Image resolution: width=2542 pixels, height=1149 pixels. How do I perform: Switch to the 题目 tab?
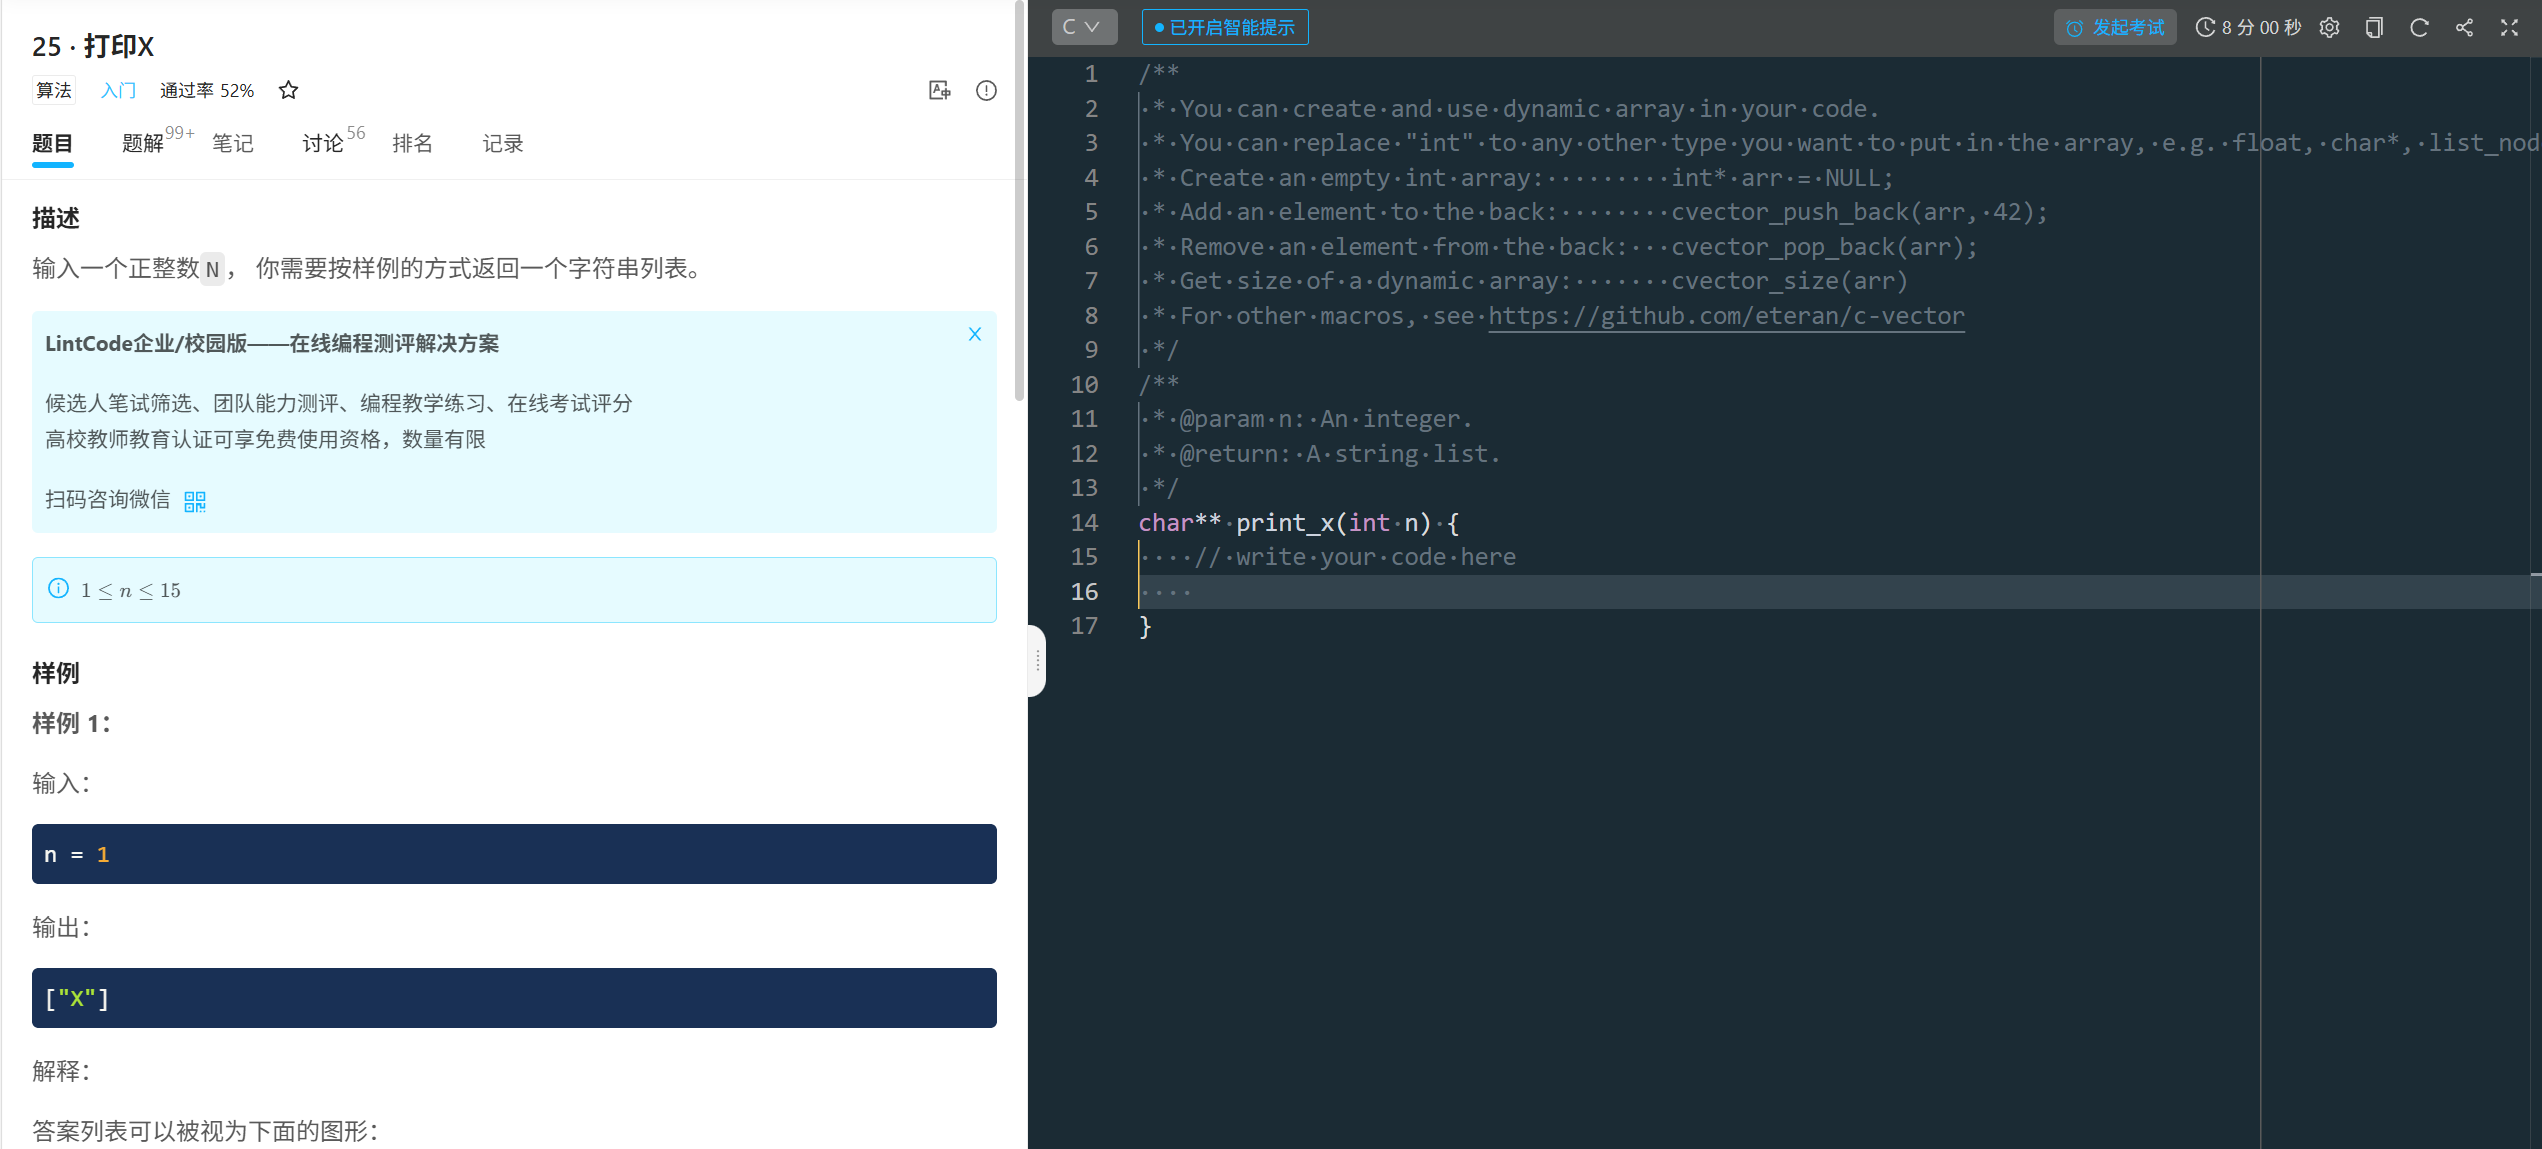pyautogui.click(x=52, y=143)
